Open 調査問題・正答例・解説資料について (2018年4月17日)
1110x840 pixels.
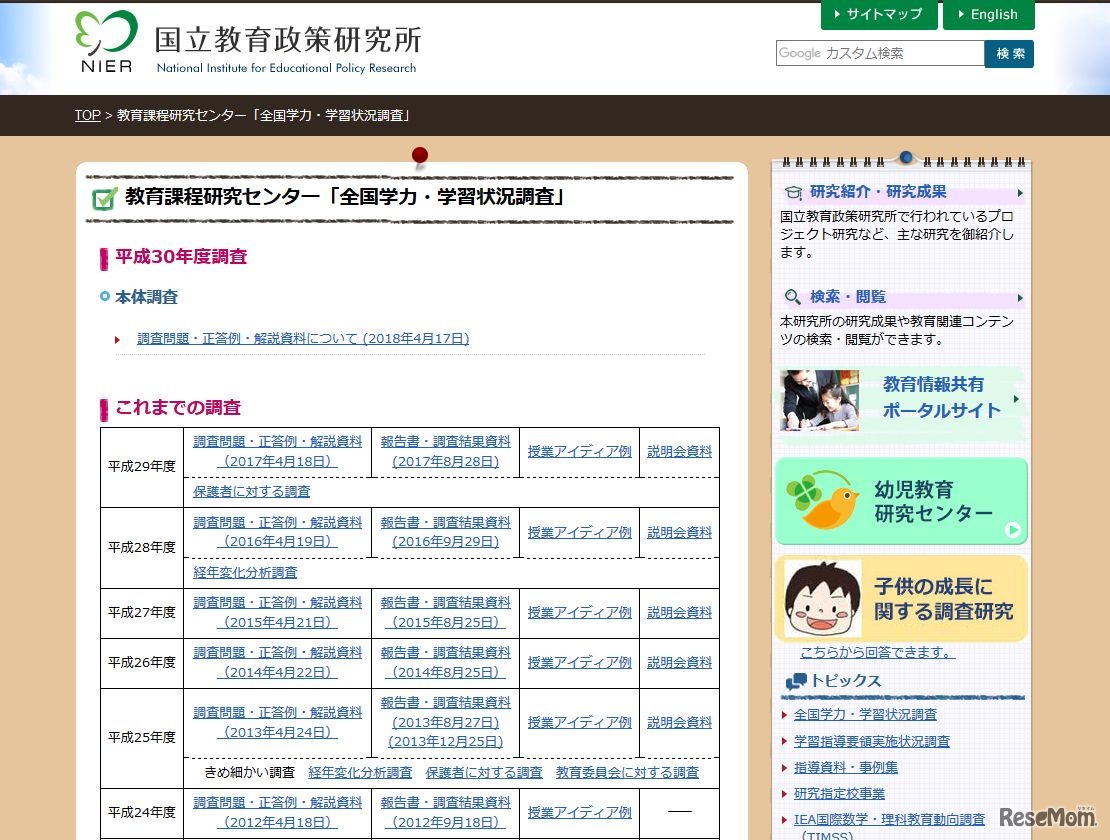(303, 339)
